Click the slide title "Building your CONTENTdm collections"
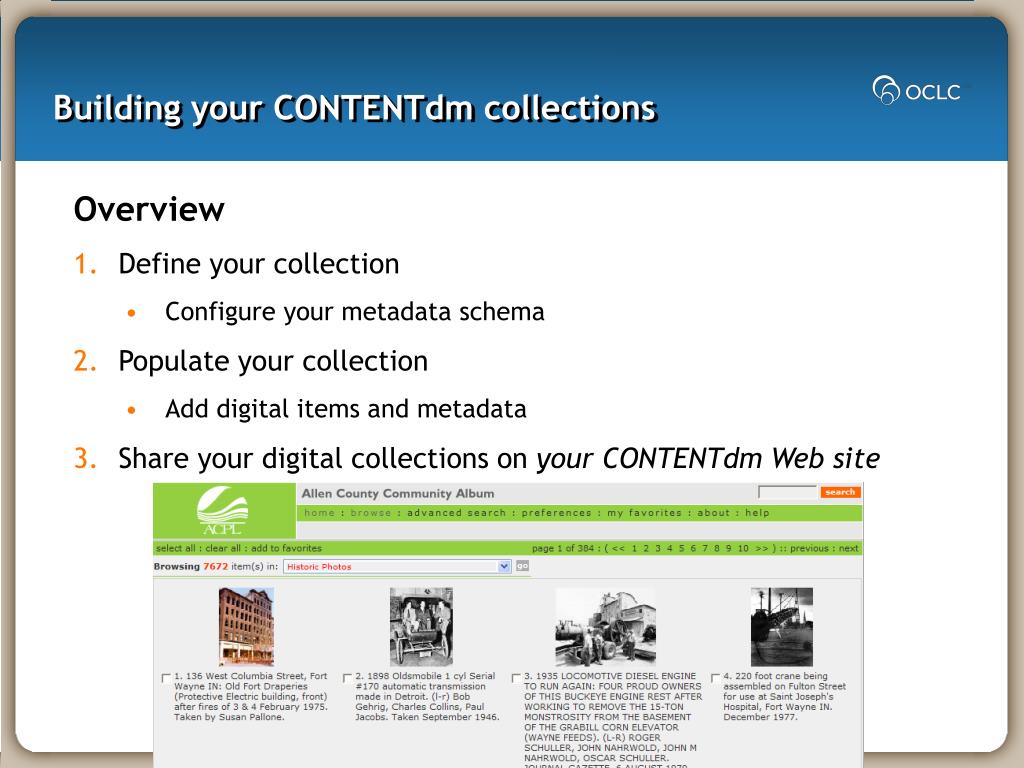1024x768 pixels. 355,108
